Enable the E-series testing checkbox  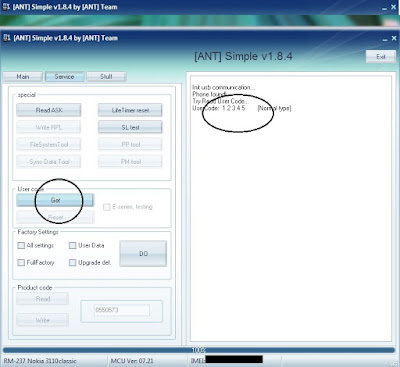[106, 207]
